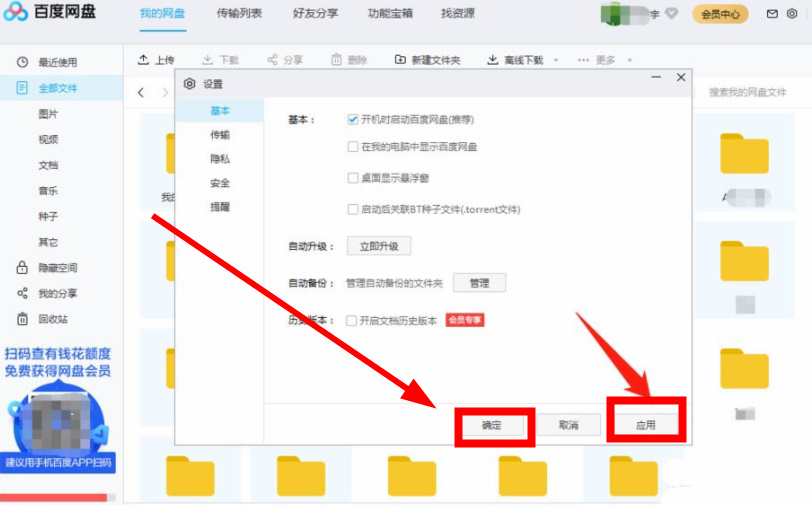Open the third folder in the bottom row

tap(412, 476)
